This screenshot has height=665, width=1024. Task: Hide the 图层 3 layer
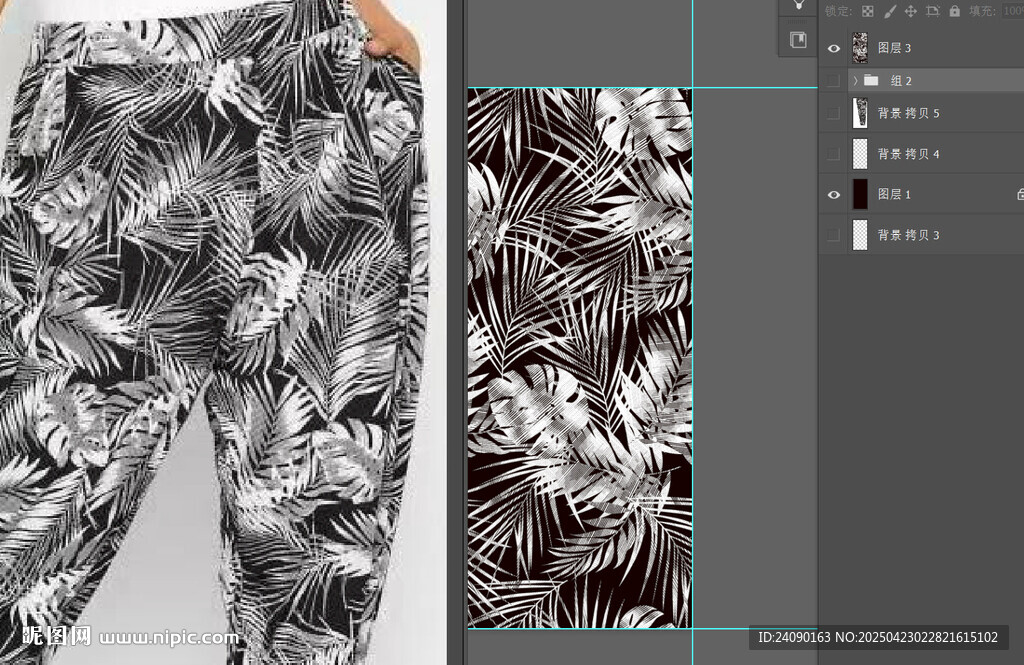834,48
